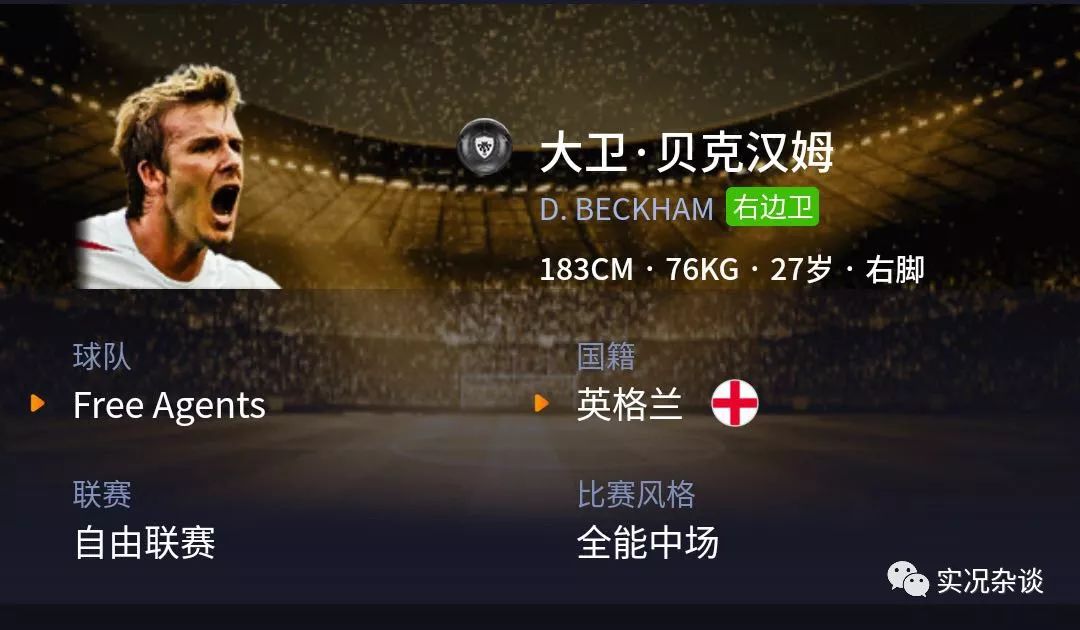
Task: Click the D. BECKHAM English name text
Action: (x=627, y=209)
